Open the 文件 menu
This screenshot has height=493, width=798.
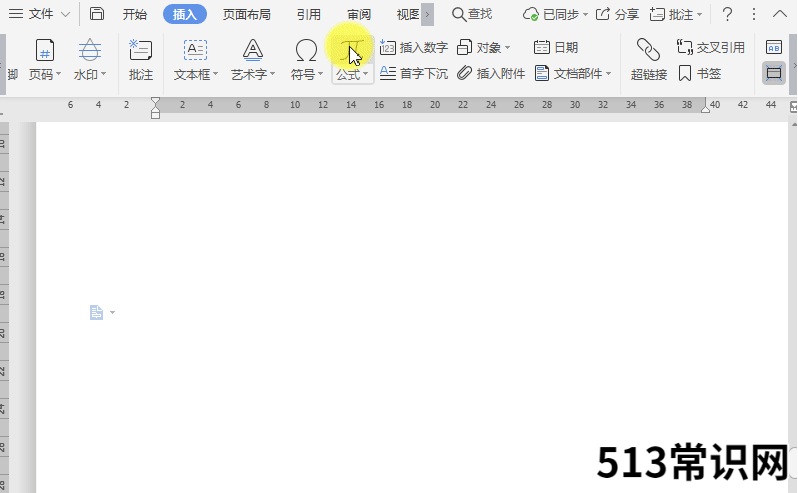click(x=31, y=14)
